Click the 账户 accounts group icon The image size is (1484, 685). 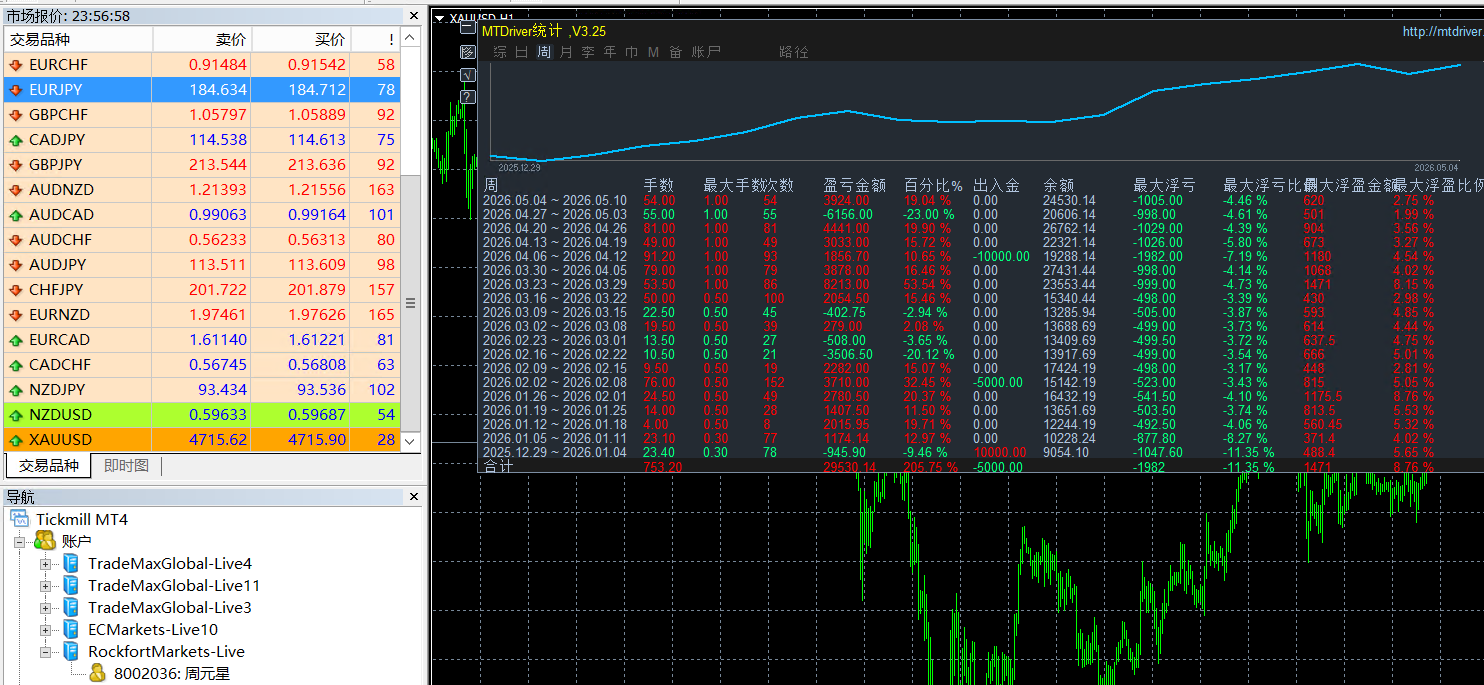pyautogui.click(x=45, y=541)
